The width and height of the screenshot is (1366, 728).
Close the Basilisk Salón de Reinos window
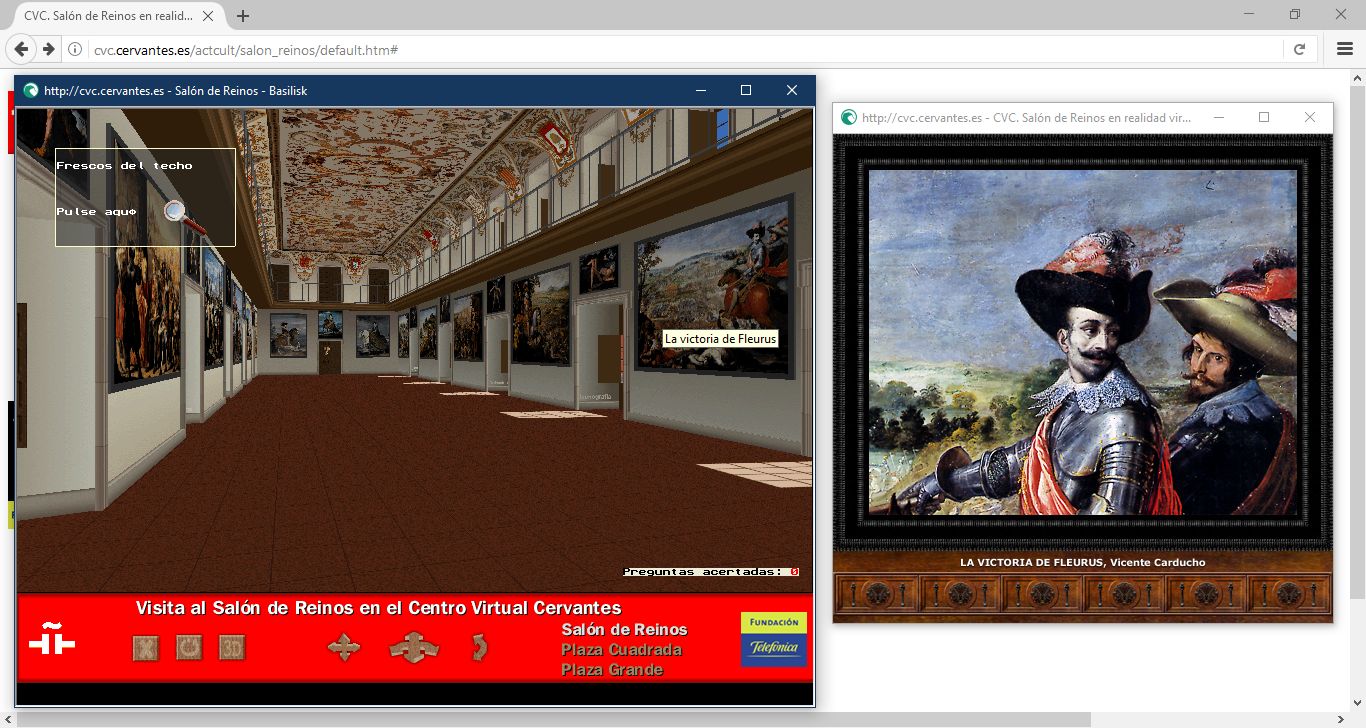pyautogui.click(x=792, y=90)
